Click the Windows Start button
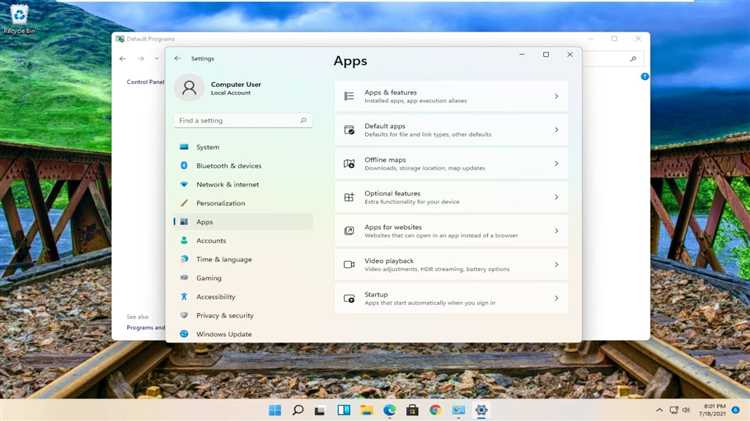750x421 pixels. pyautogui.click(x=275, y=410)
